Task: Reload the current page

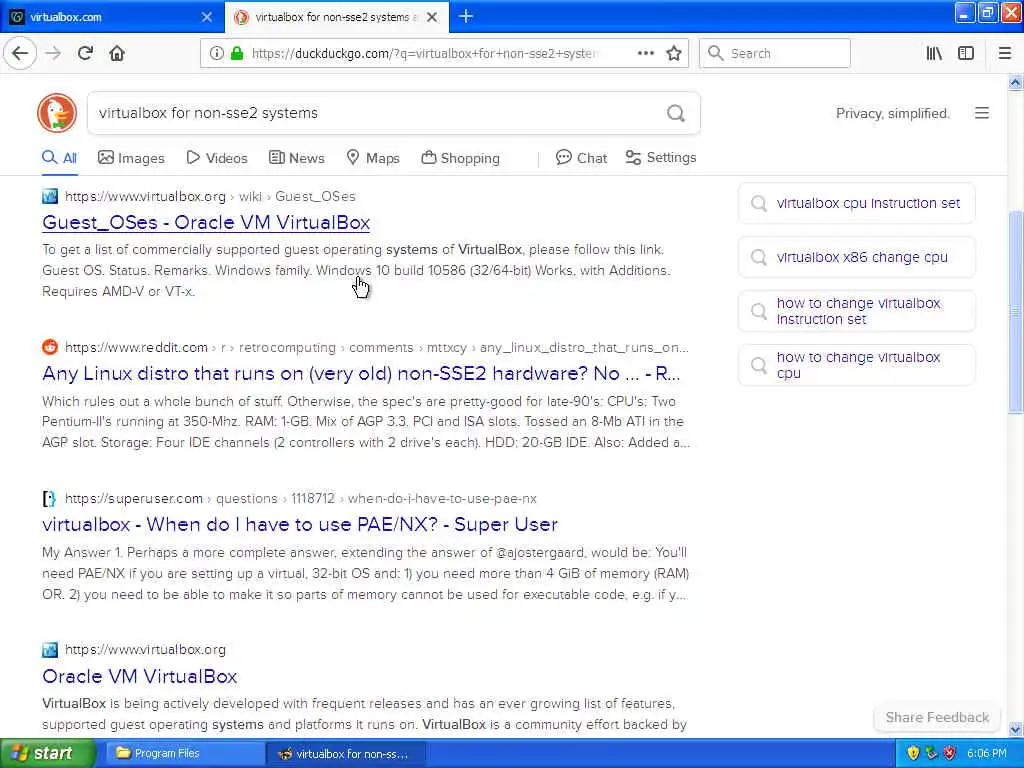Action: coord(85,54)
